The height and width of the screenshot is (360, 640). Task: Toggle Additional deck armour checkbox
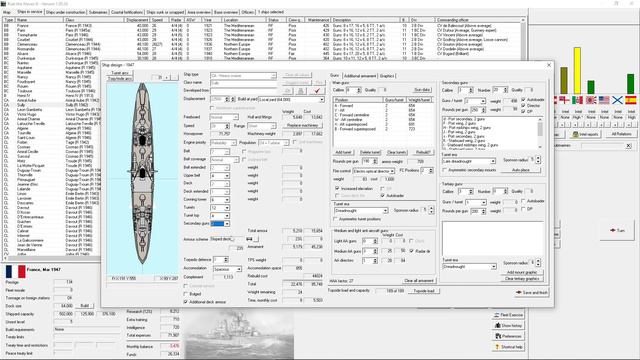[x=186, y=302]
